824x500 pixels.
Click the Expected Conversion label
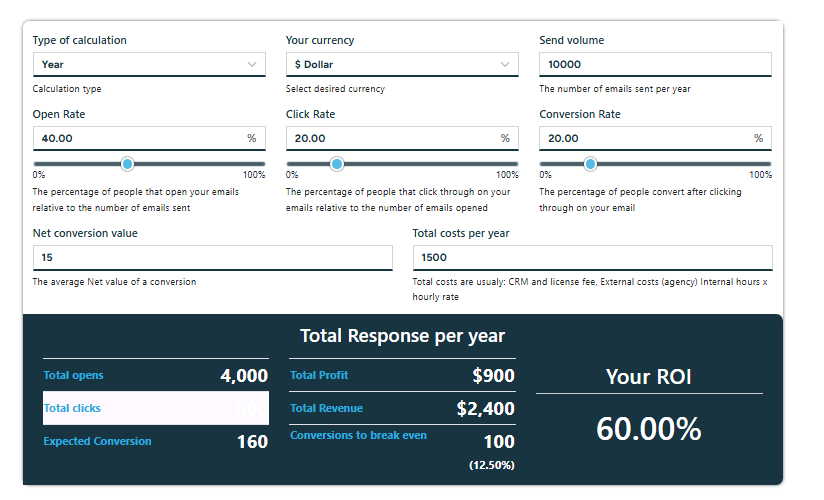pyautogui.click(x=97, y=441)
